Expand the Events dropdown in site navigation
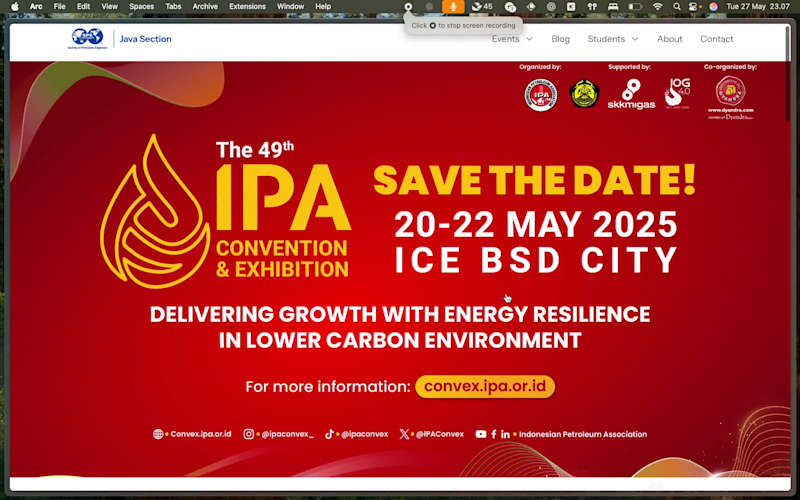 click(512, 39)
